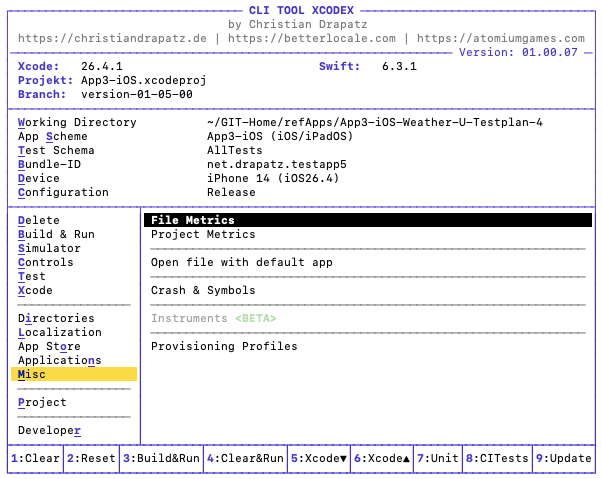Screen dimensions: 602x479
Task: Select the Test Schema setting
Action: [56, 150]
